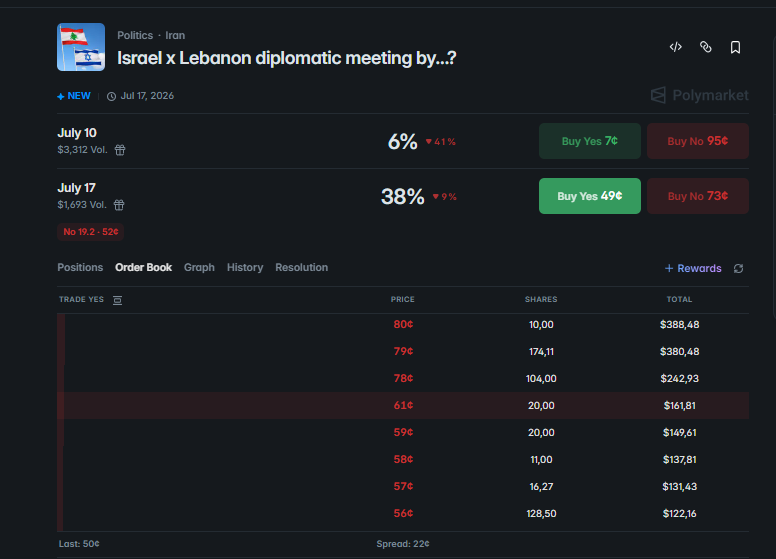The height and width of the screenshot is (559, 776).
Task: Select the 59¢ ask price
Action: [x=403, y=432]
